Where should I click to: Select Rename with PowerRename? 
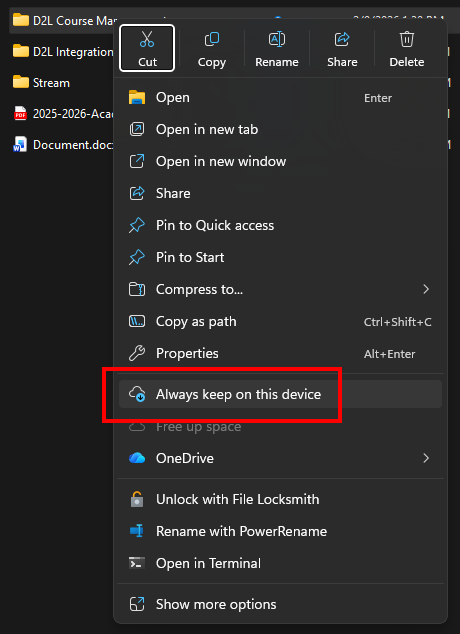280,531
